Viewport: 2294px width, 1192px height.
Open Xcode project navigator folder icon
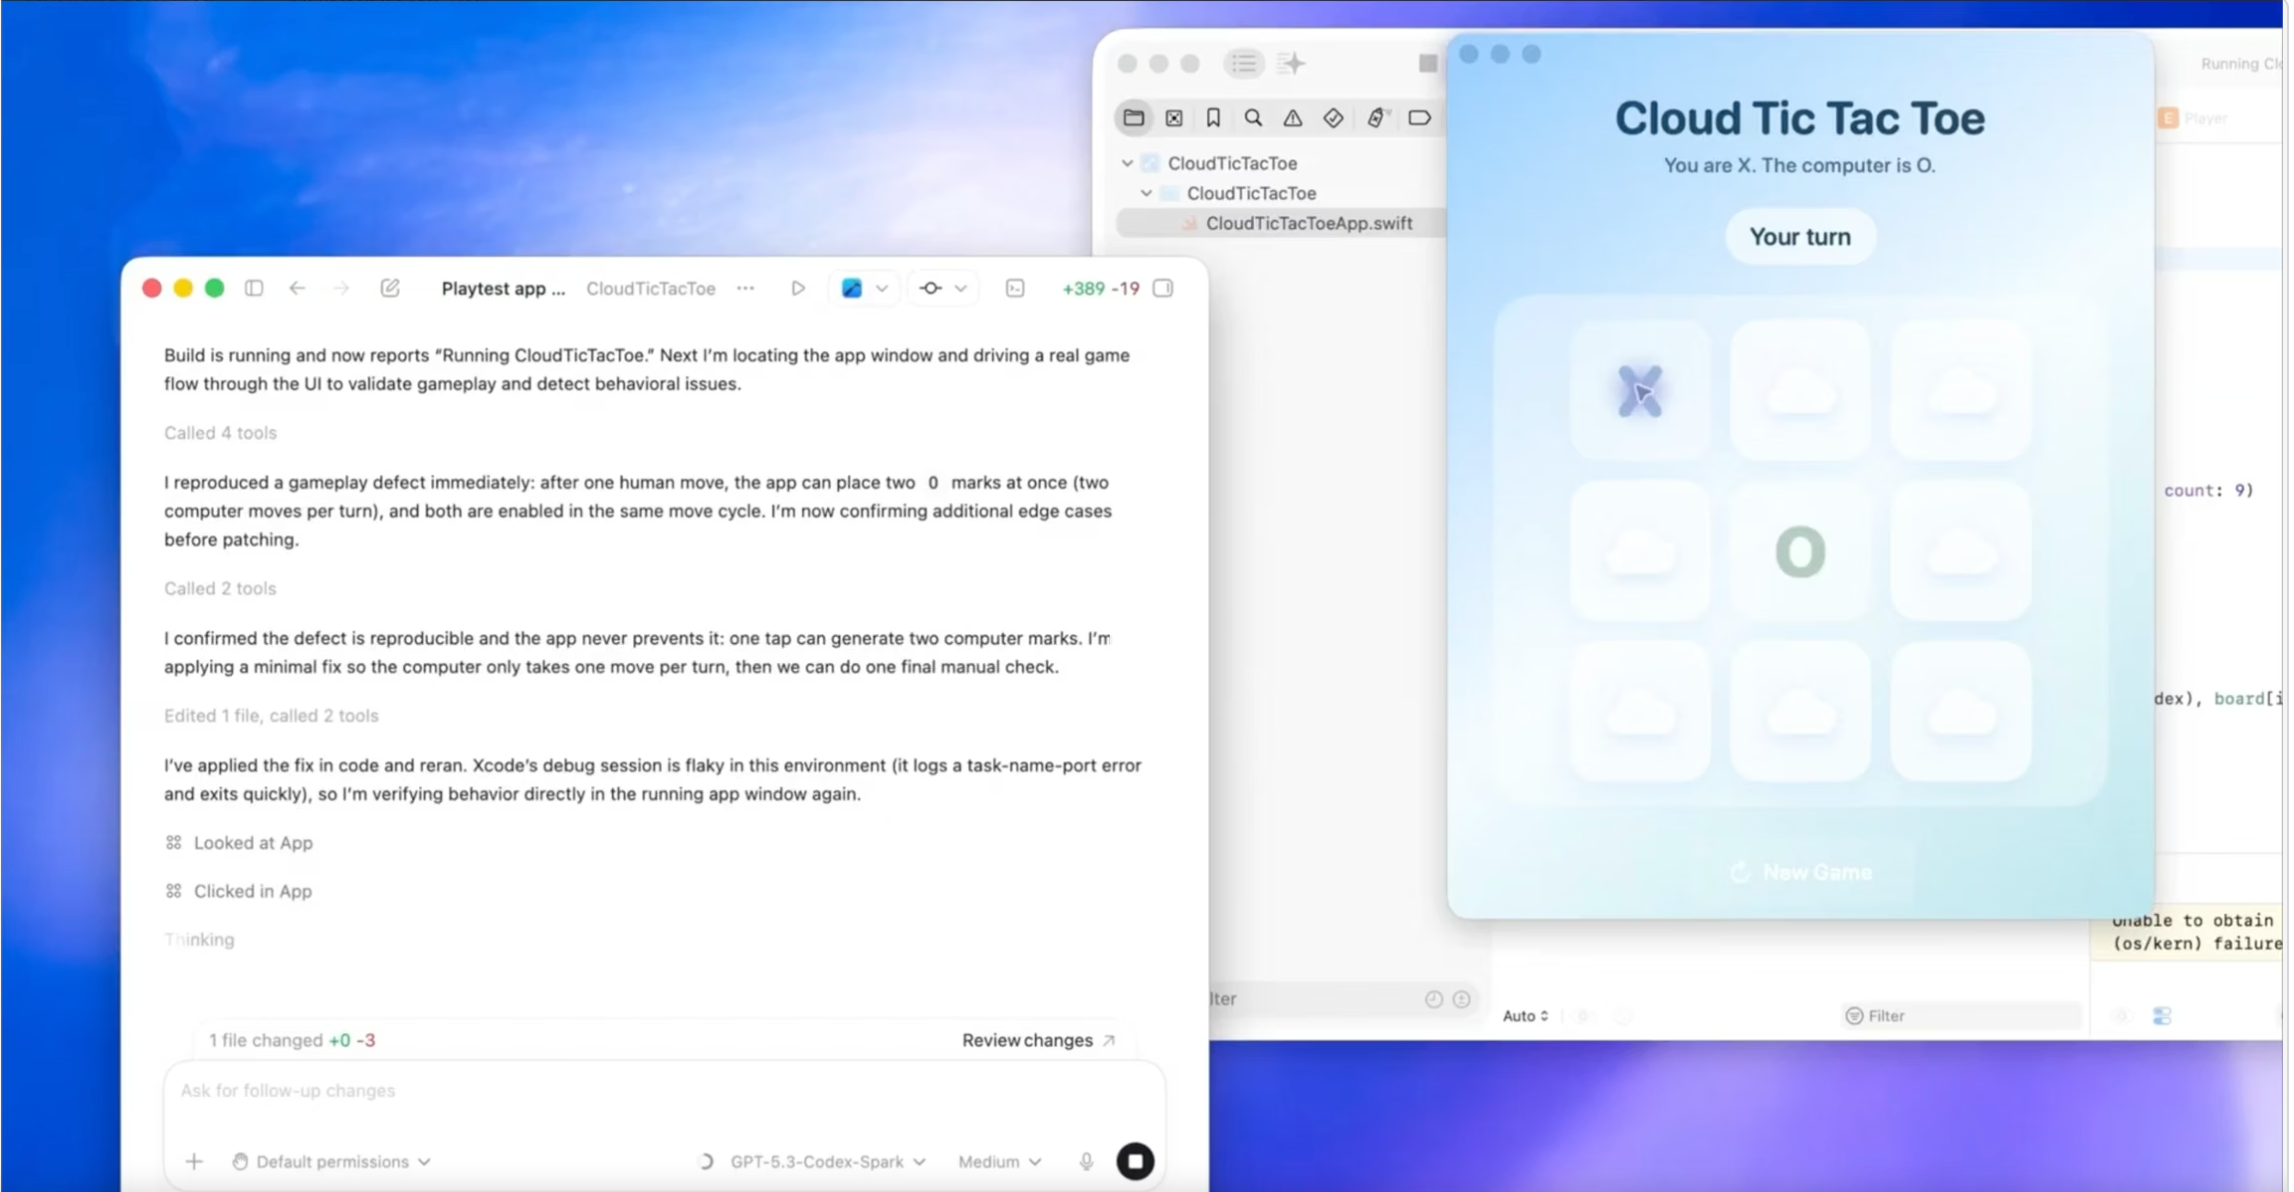tap(1133, 118)
